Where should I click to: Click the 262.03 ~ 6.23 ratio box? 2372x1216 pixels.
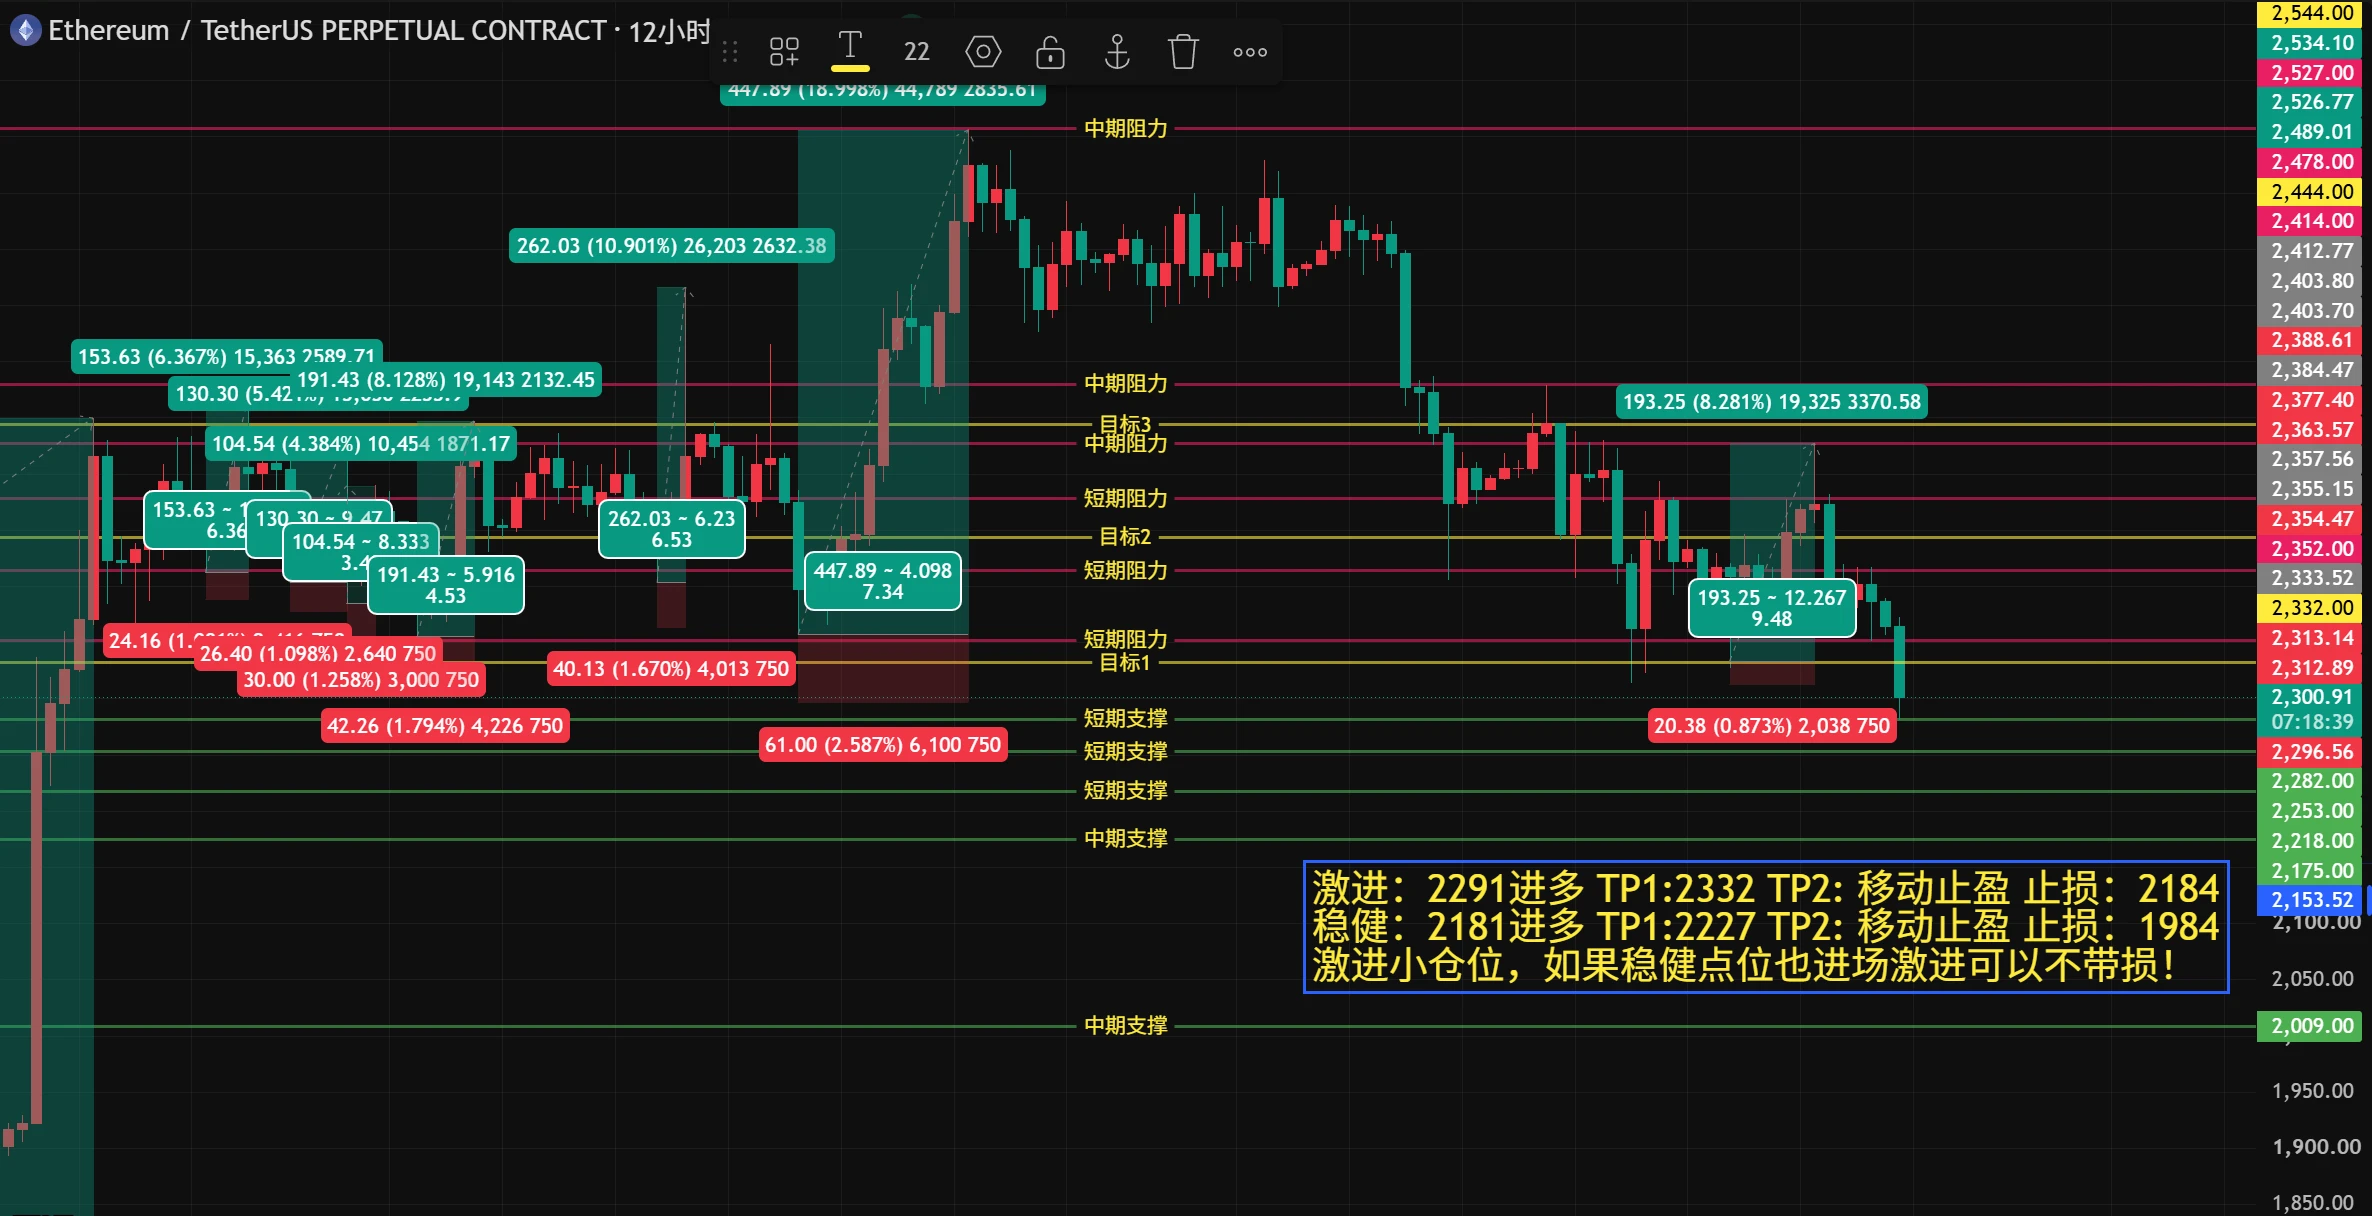671,529
